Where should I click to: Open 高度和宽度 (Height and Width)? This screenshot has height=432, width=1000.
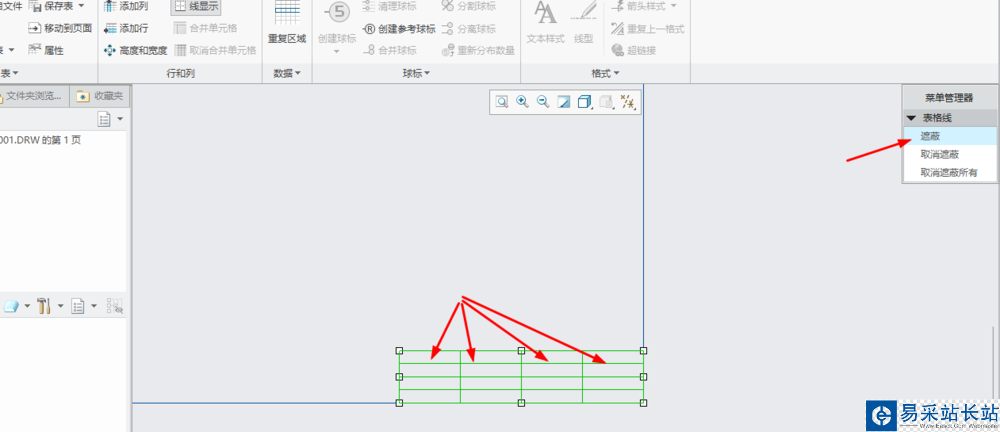click(135, 50)
